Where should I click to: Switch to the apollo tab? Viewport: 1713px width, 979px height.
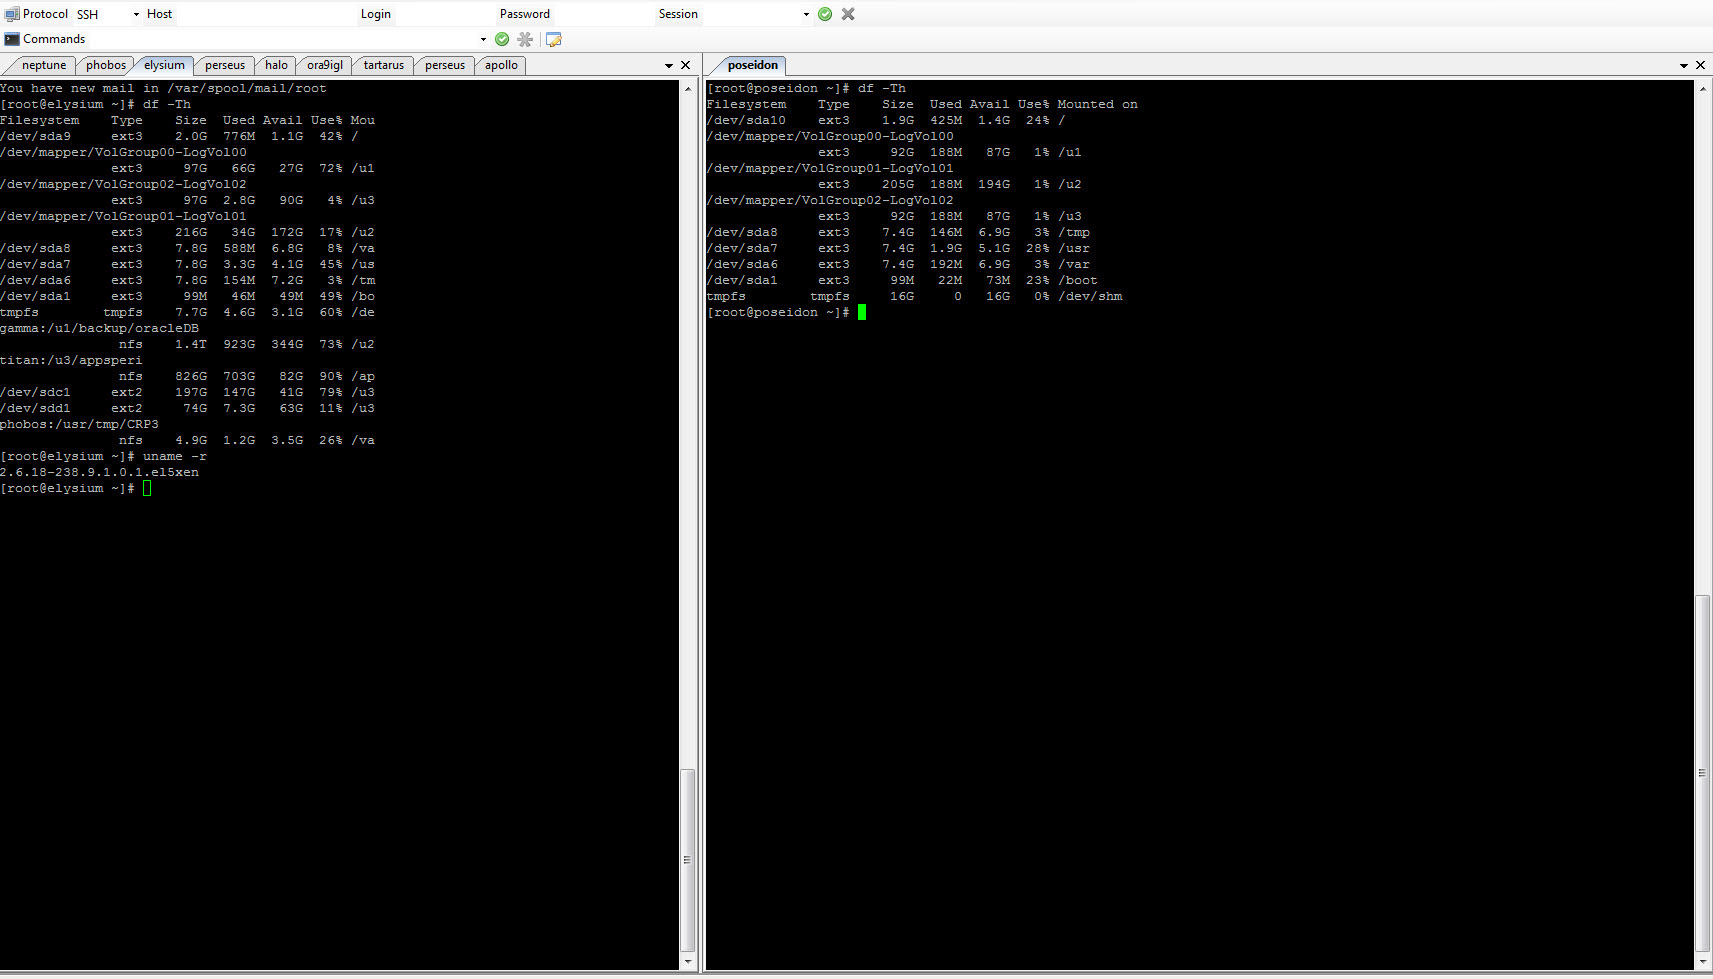click(500, 65)
